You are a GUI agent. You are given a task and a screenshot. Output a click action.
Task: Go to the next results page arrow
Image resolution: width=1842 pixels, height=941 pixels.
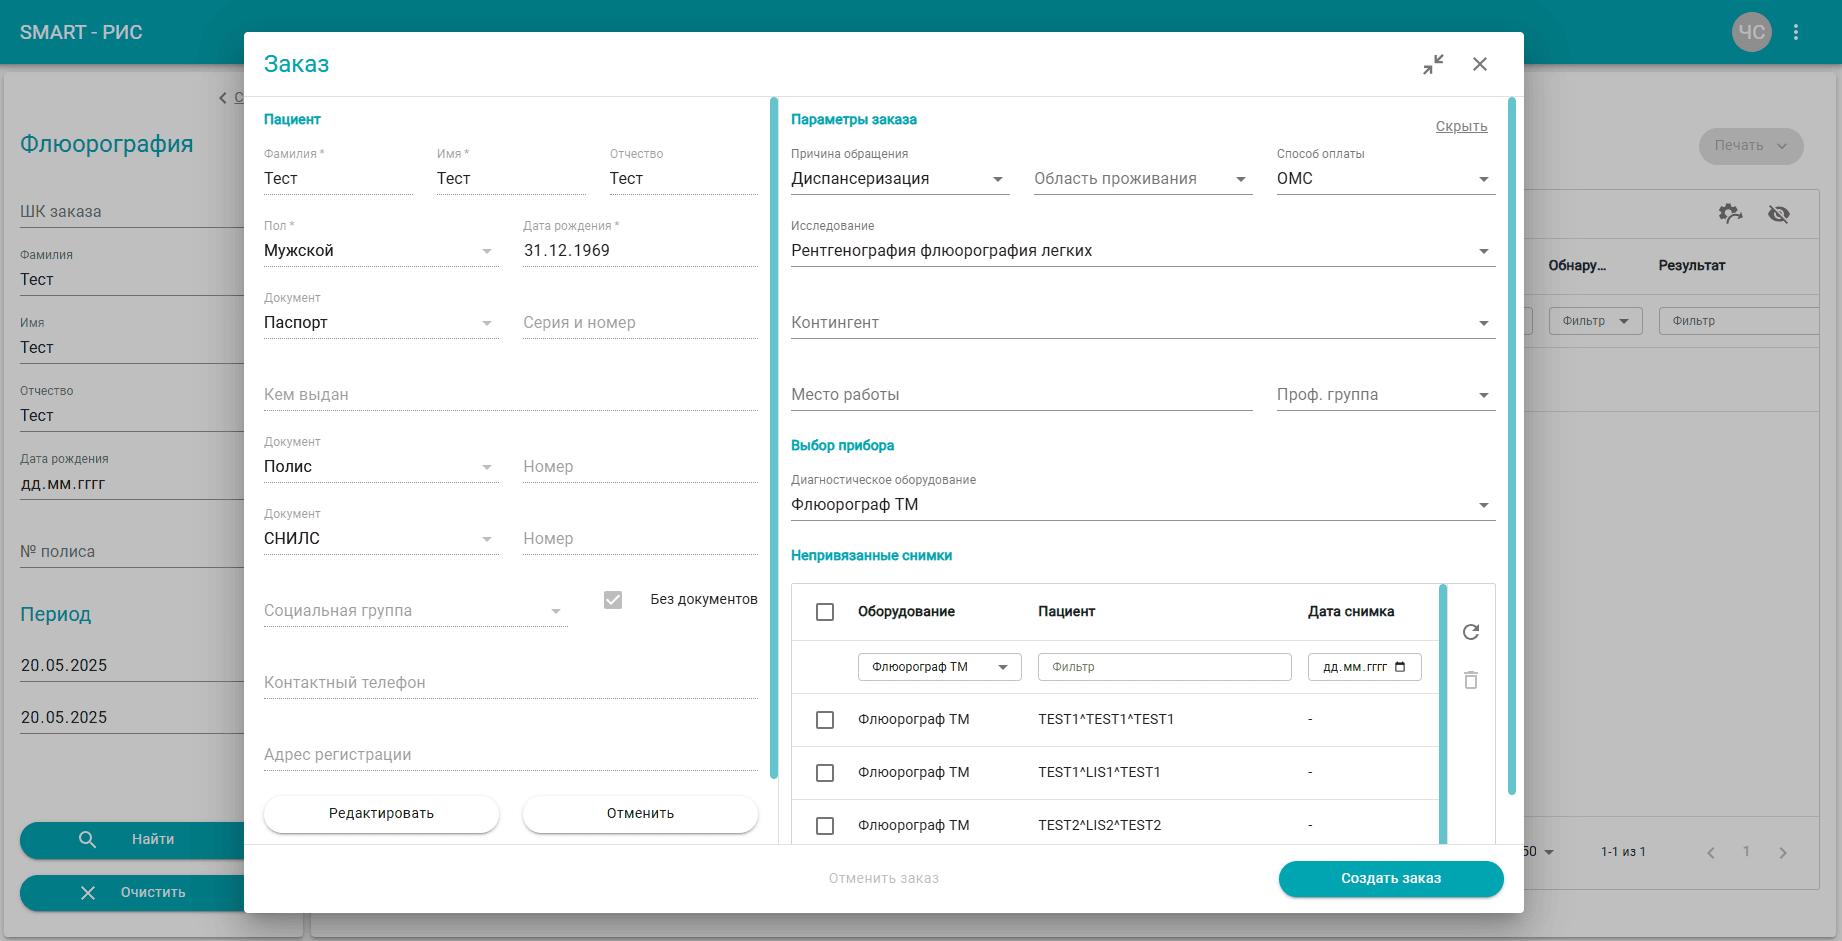tap(1783, 853)
